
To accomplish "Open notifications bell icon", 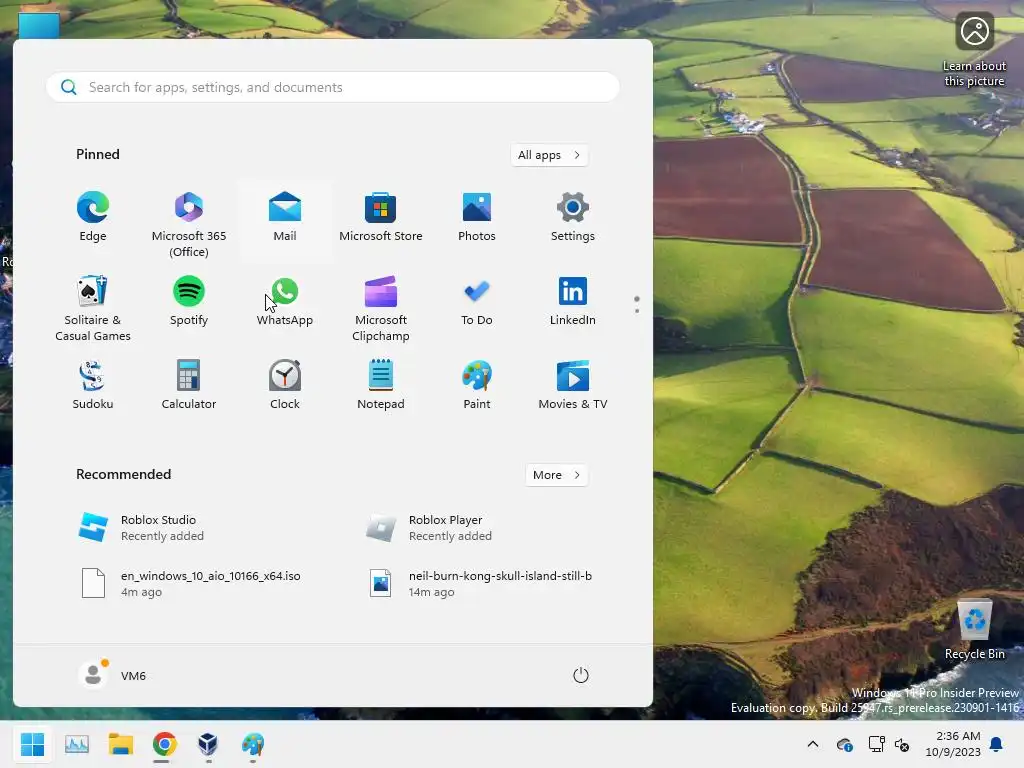I will click(x=997, y=744).
